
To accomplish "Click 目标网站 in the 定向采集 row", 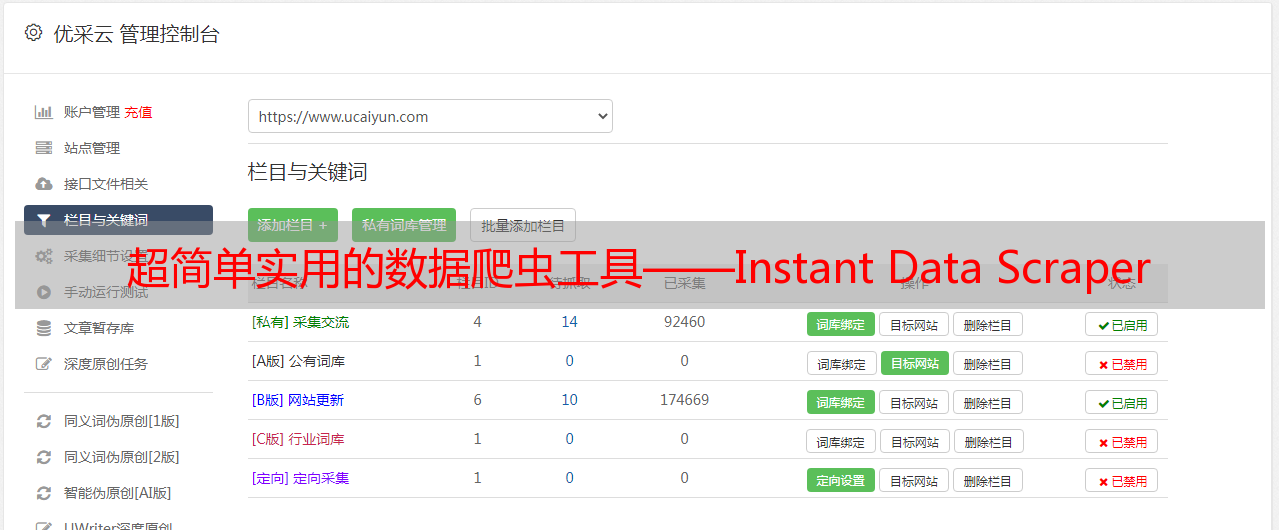I will point(914,480).
